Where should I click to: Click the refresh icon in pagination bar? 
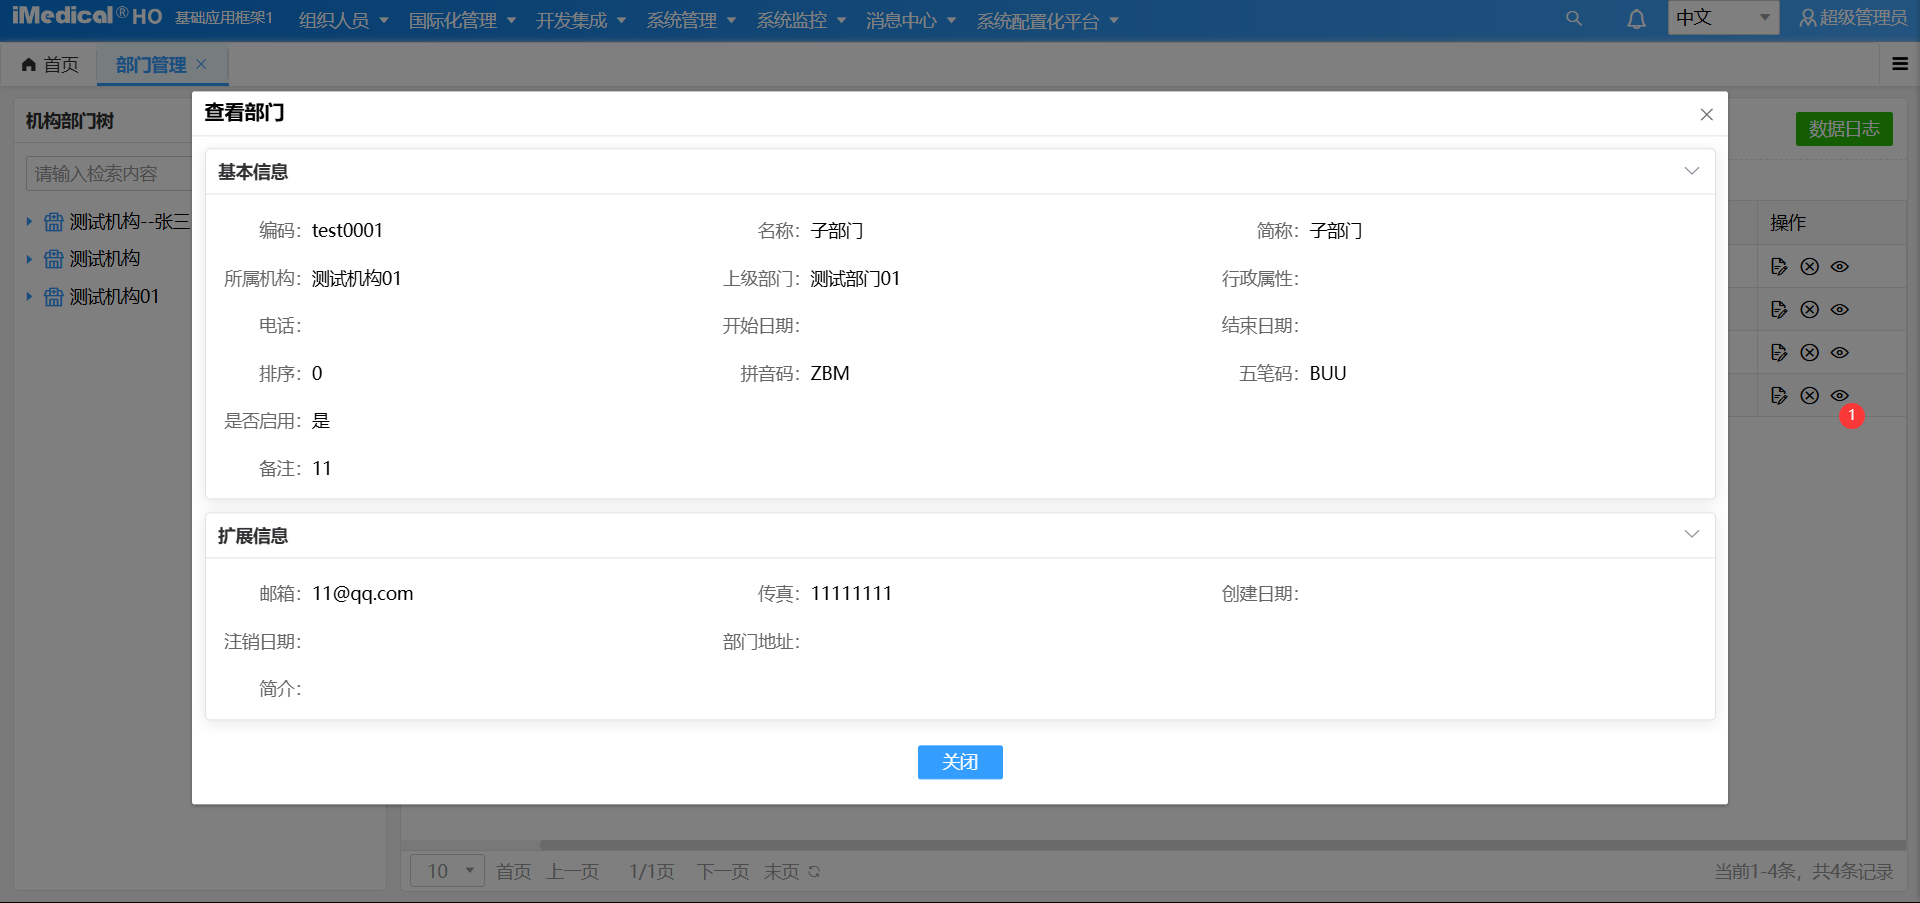pyautogui.click(x=814, y=872)
